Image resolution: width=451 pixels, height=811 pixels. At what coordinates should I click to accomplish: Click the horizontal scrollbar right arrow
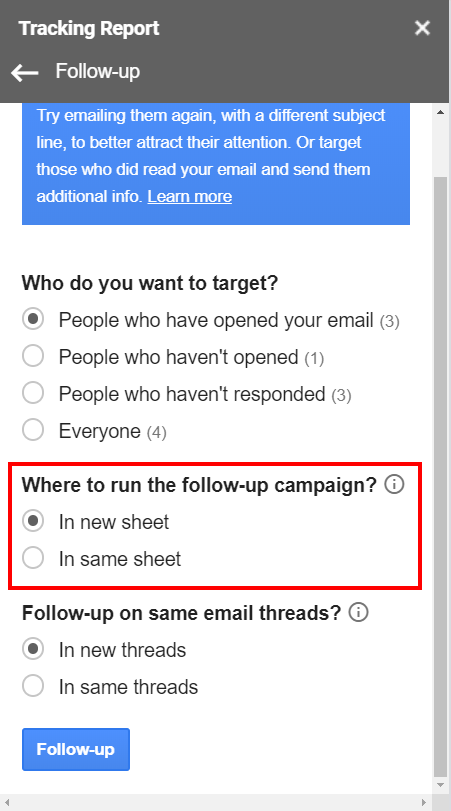(x=424, y=803)
